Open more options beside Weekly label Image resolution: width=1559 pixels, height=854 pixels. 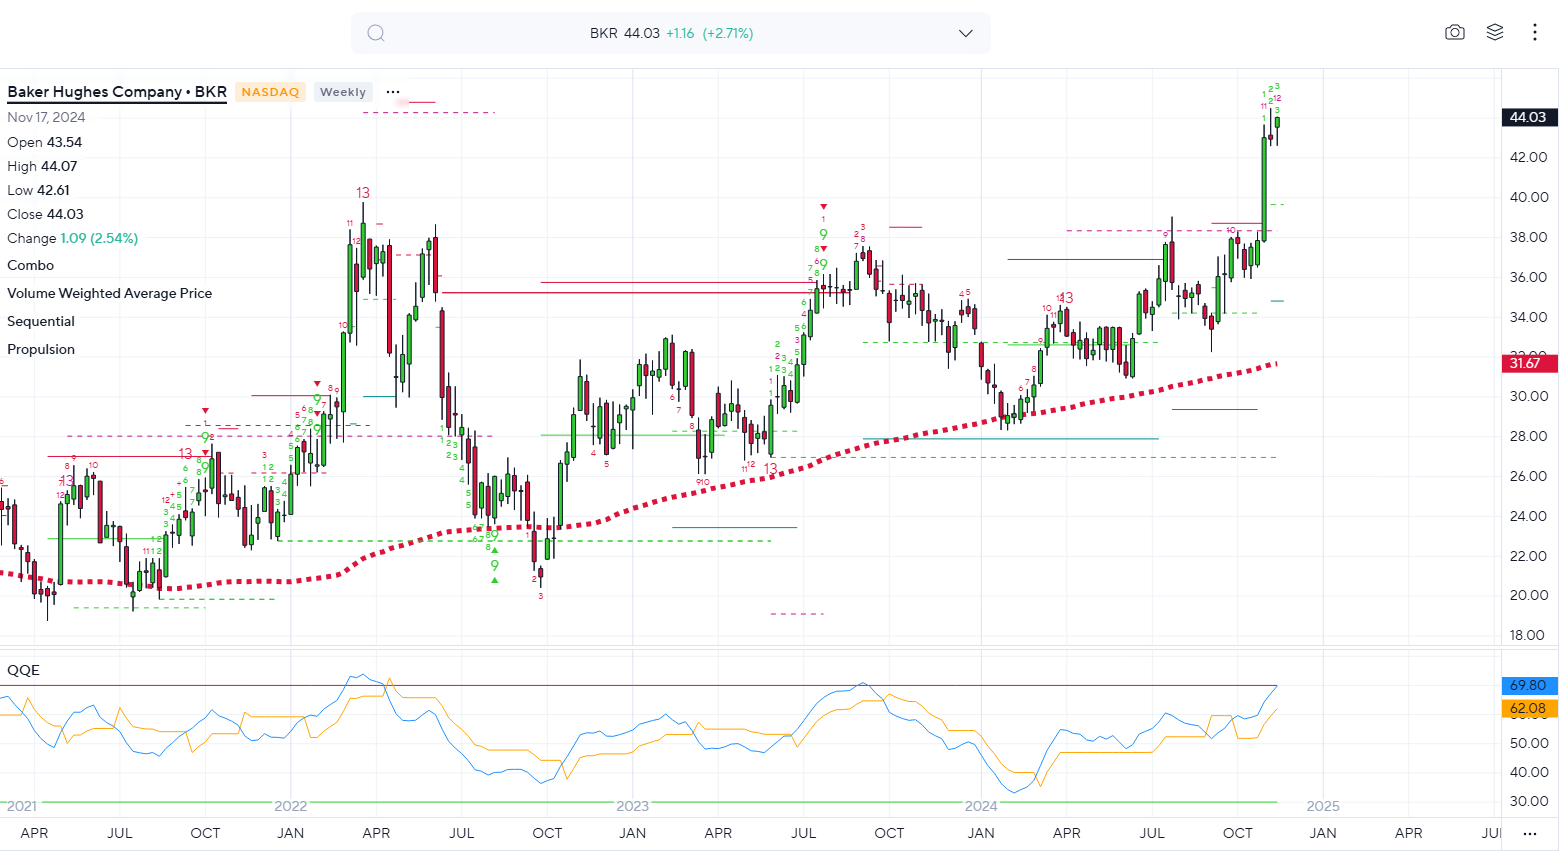[x=393, y=92]
